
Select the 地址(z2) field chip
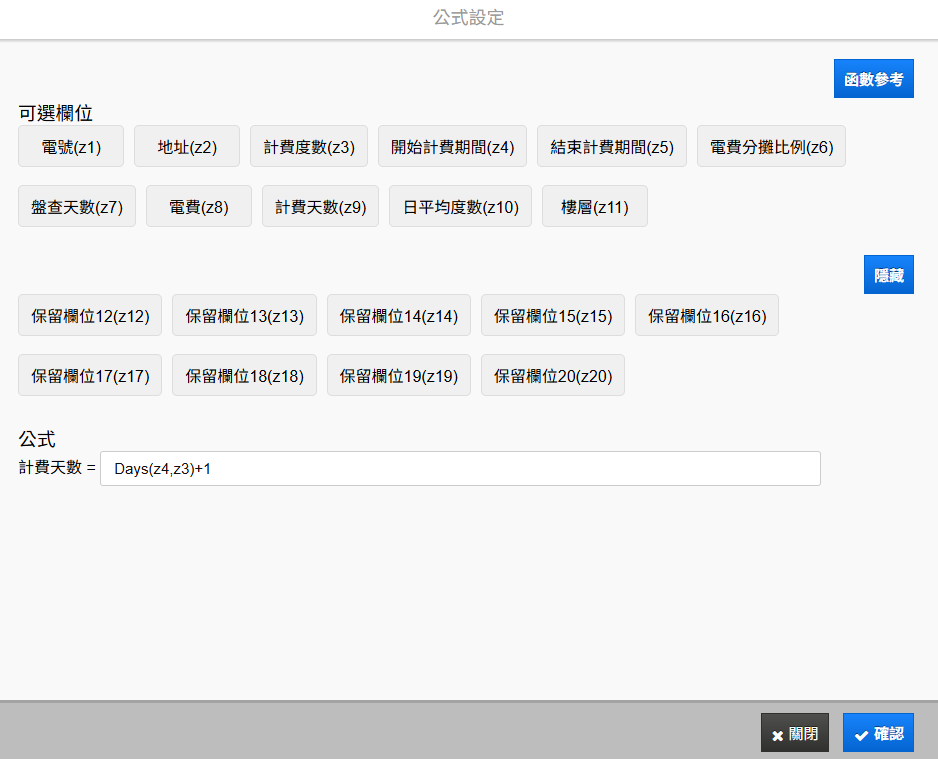pos(187,147)
